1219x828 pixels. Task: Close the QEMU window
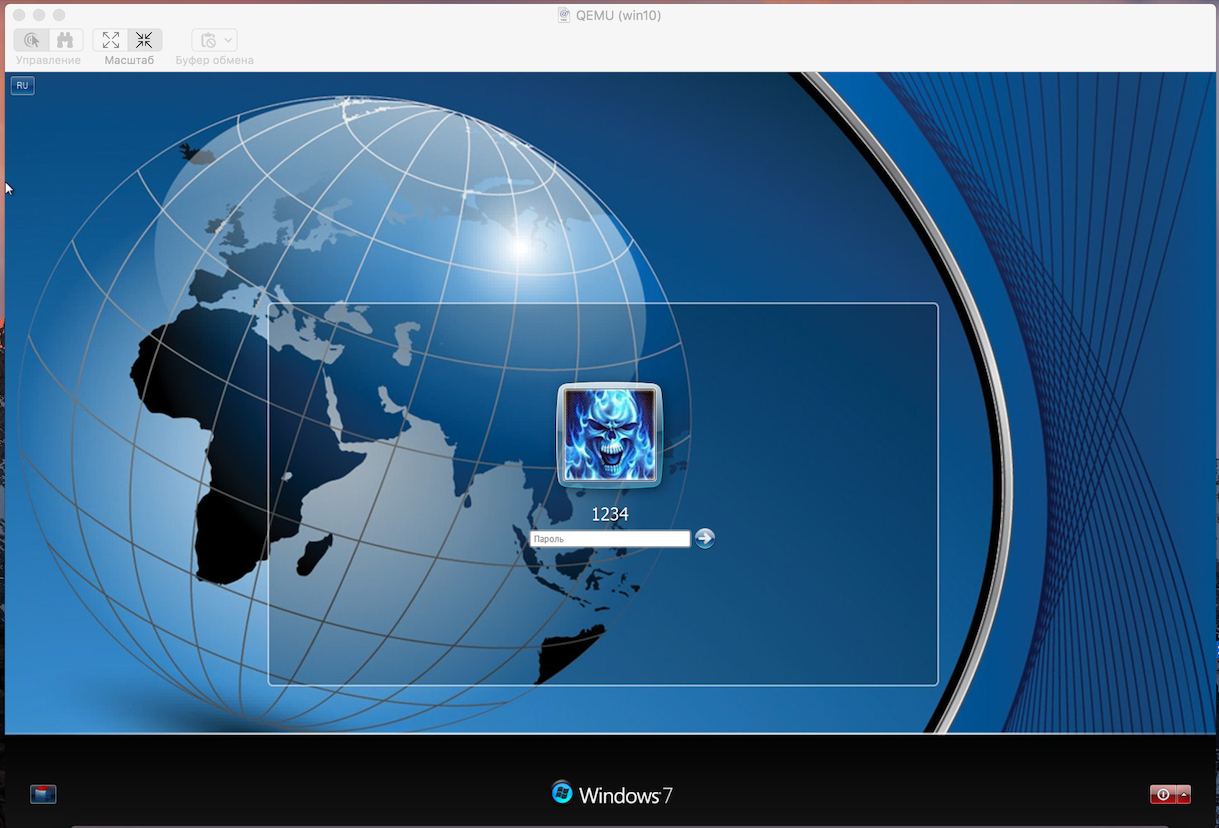point(19,15)
